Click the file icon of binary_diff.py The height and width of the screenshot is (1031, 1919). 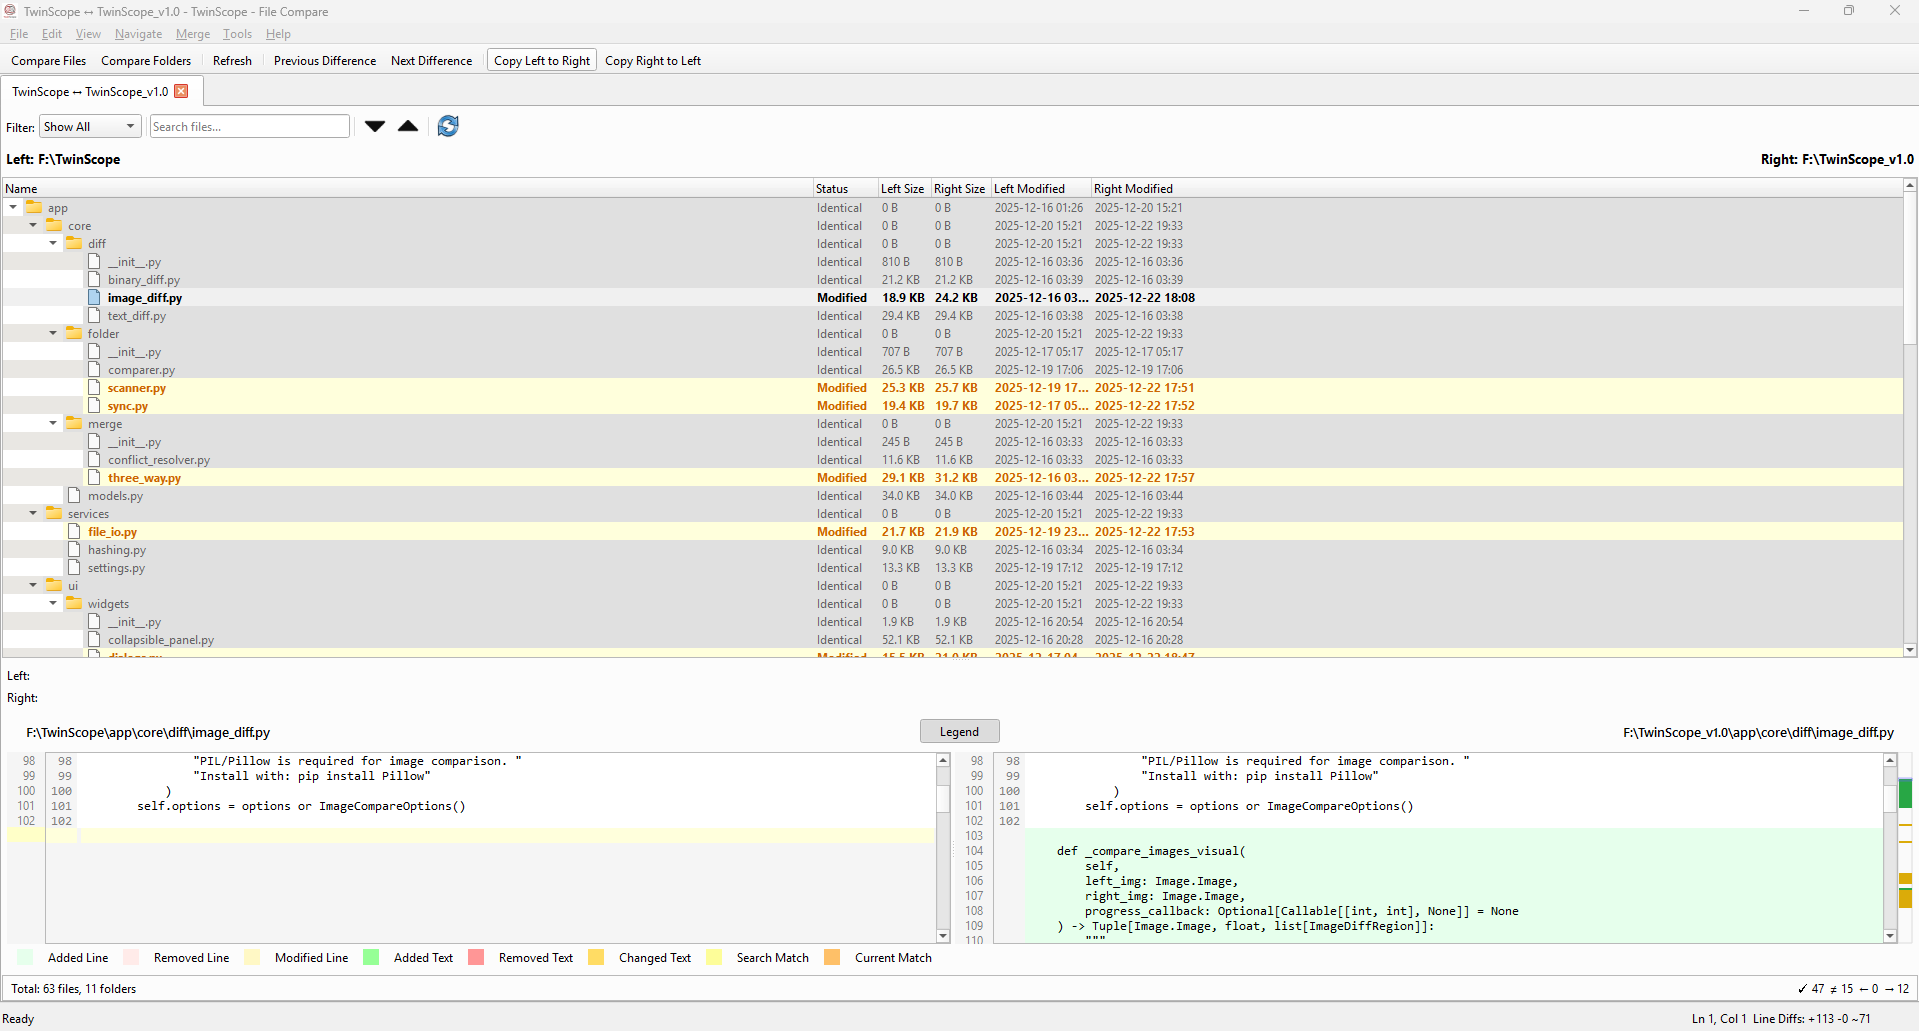(x=94, y=280)
